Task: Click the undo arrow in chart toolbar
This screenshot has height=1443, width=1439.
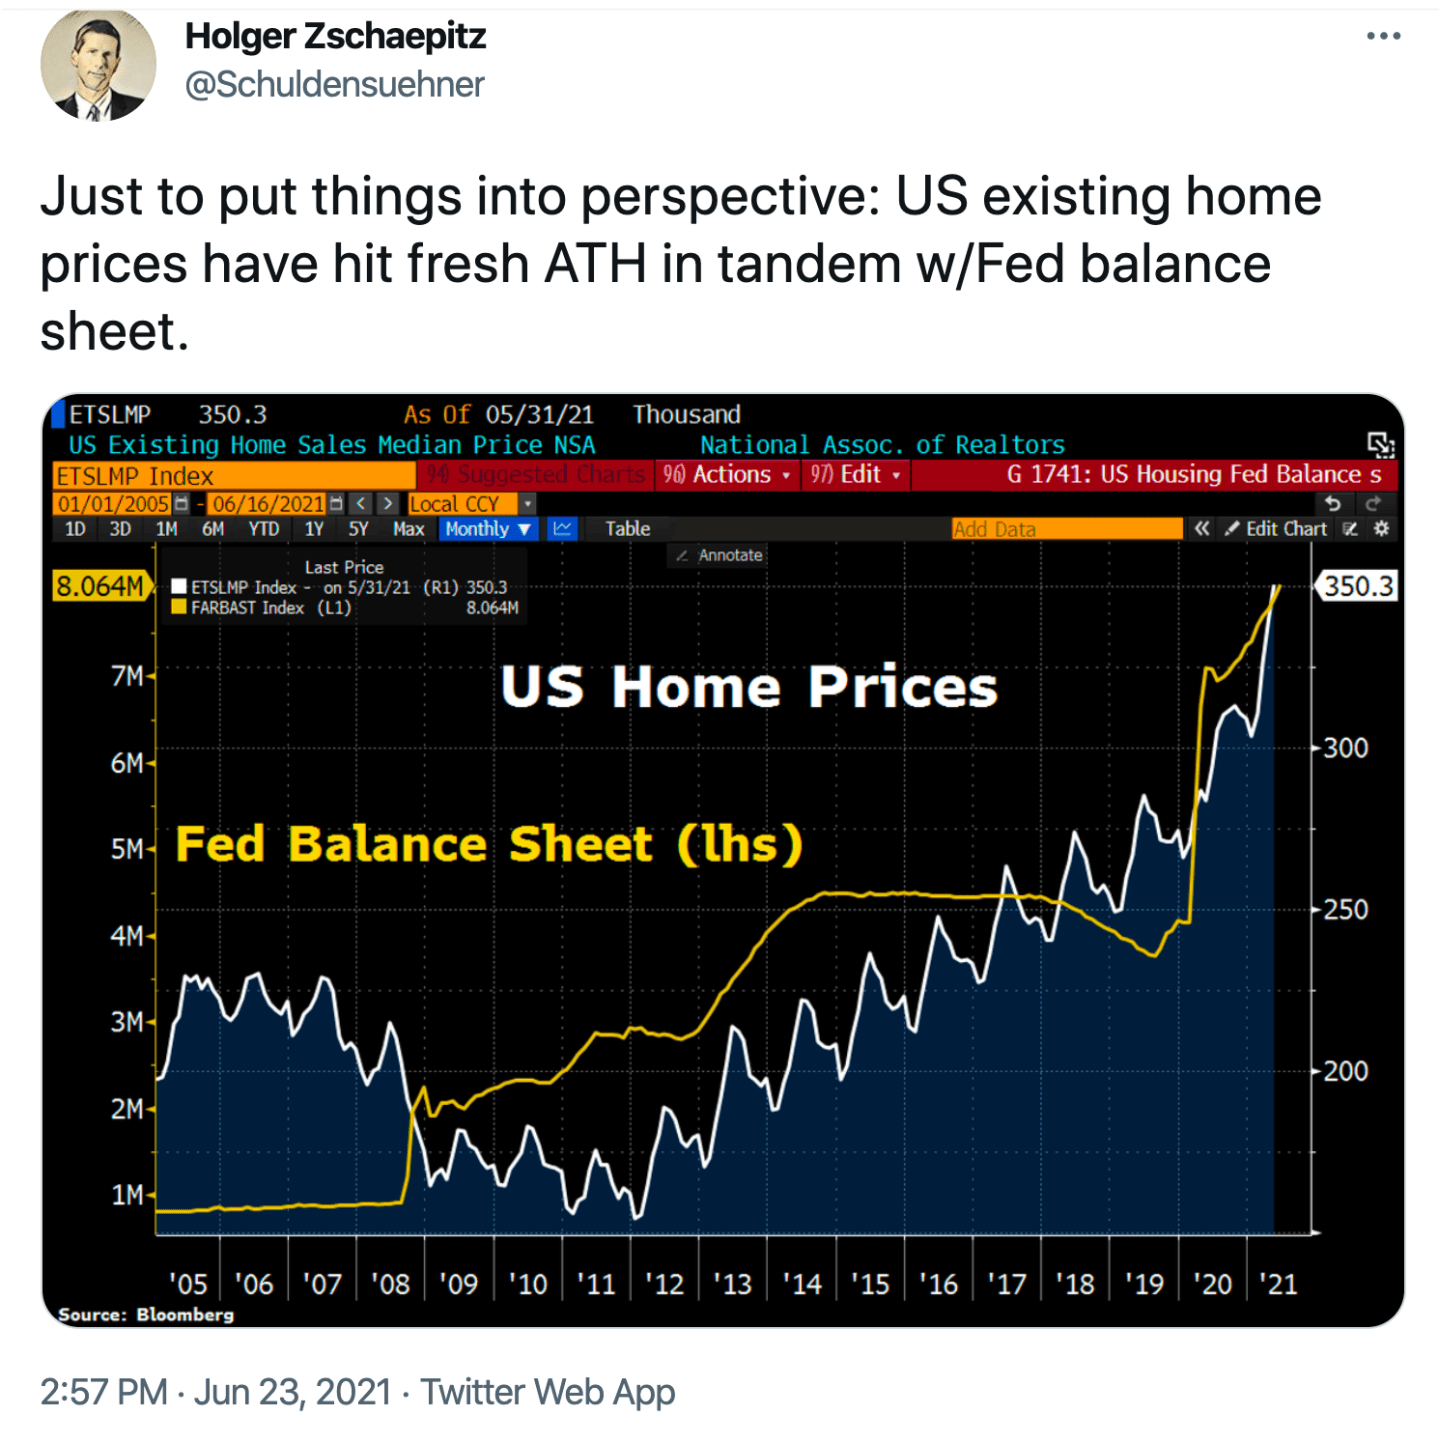Action: 1332,504
